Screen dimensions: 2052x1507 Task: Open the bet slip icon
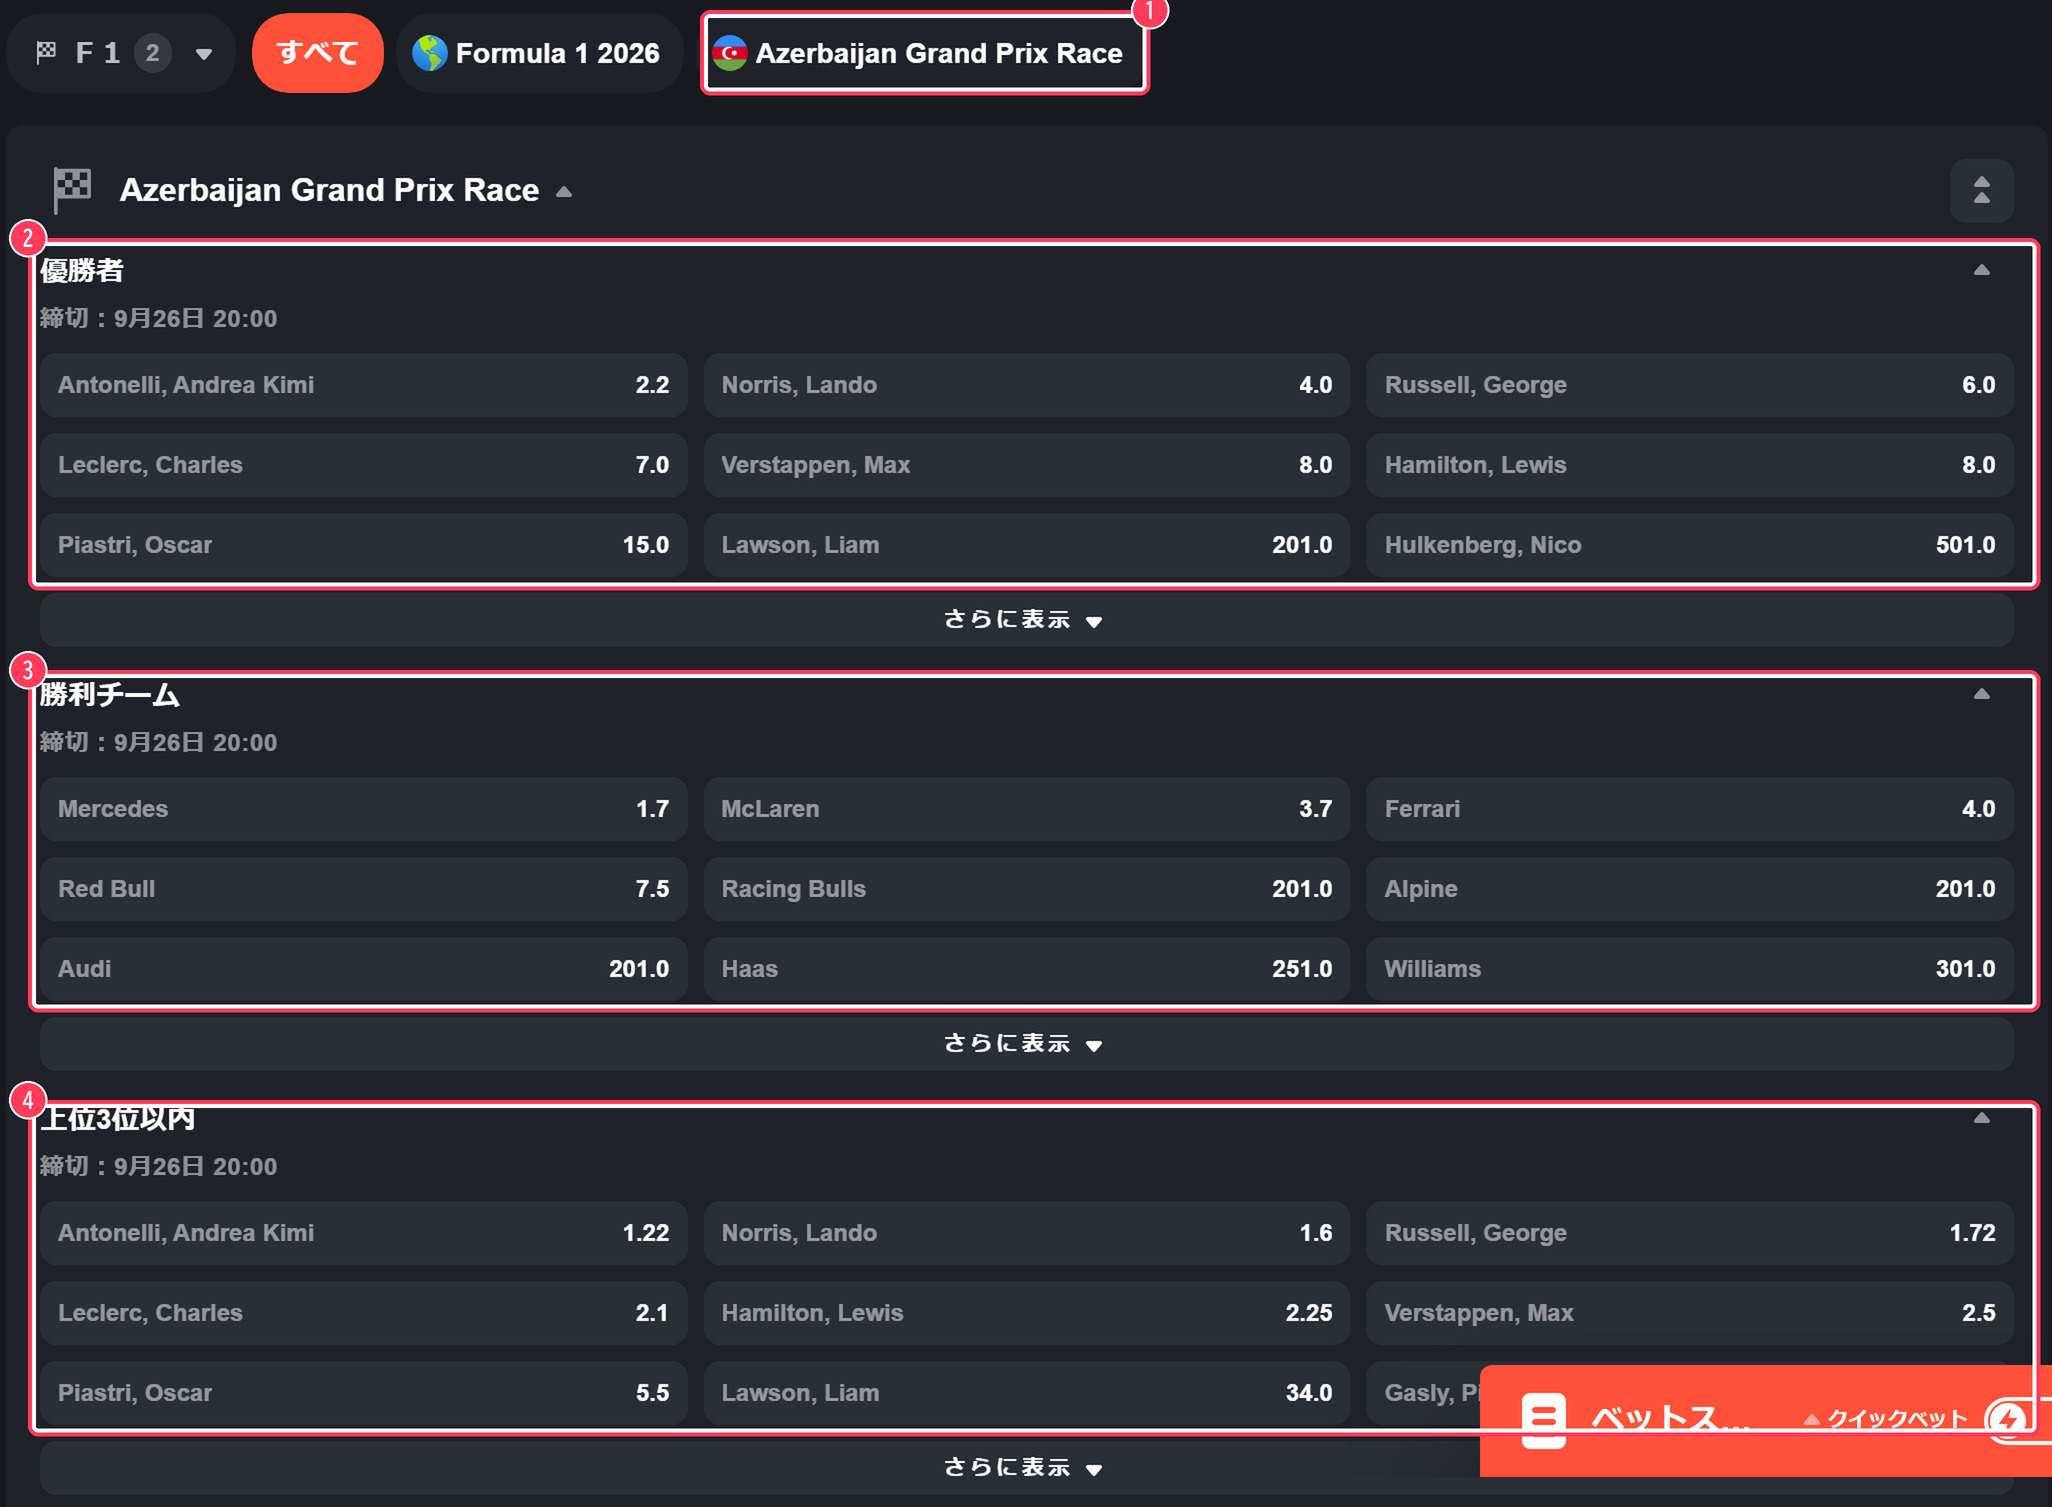point(1543,1420)
